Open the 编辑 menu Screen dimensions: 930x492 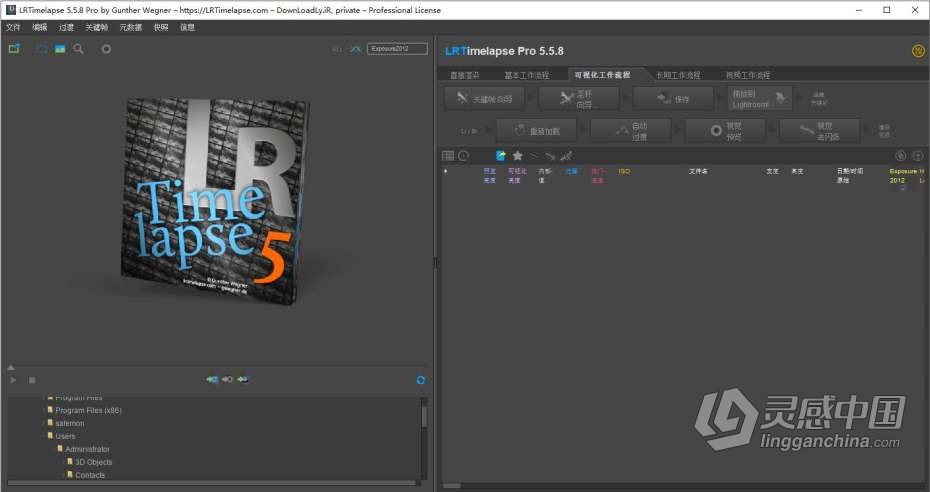[x=40, y=27]
